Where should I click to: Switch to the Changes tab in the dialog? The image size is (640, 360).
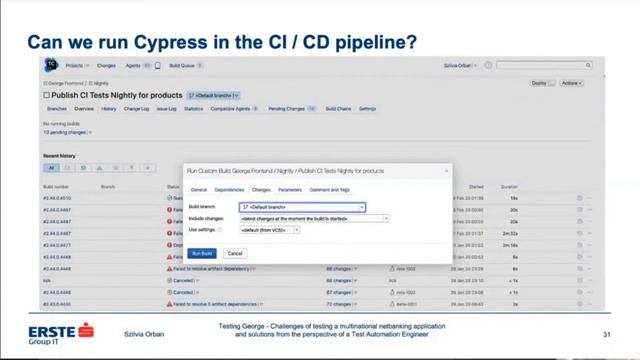261,190
